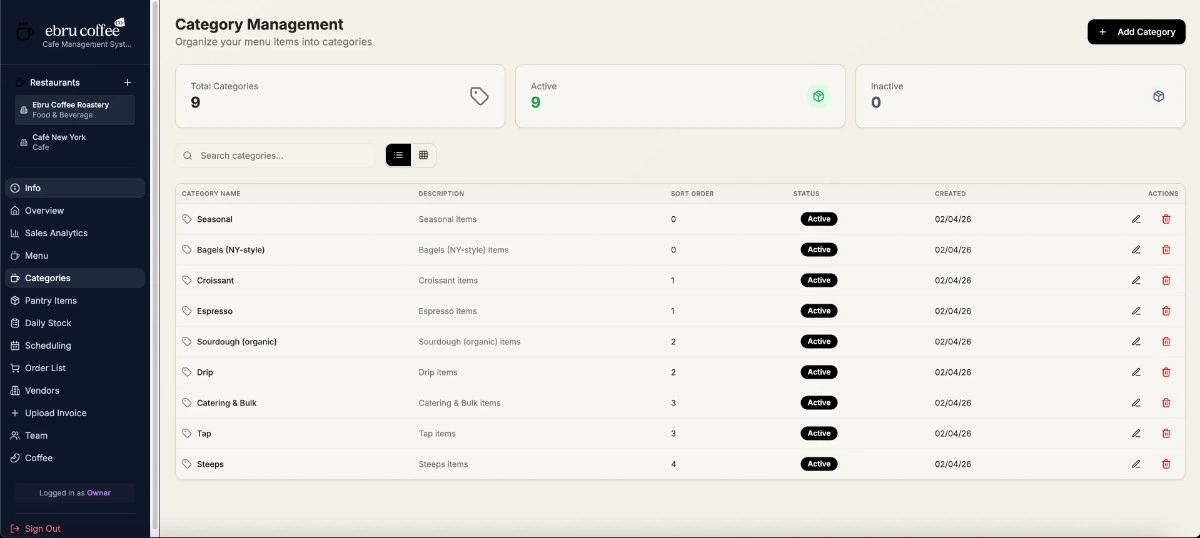Click the pencil edit icon for Seasonal
This screenshot has width=1200, height=538.
pyautogui.click(x=1136, y=219)
